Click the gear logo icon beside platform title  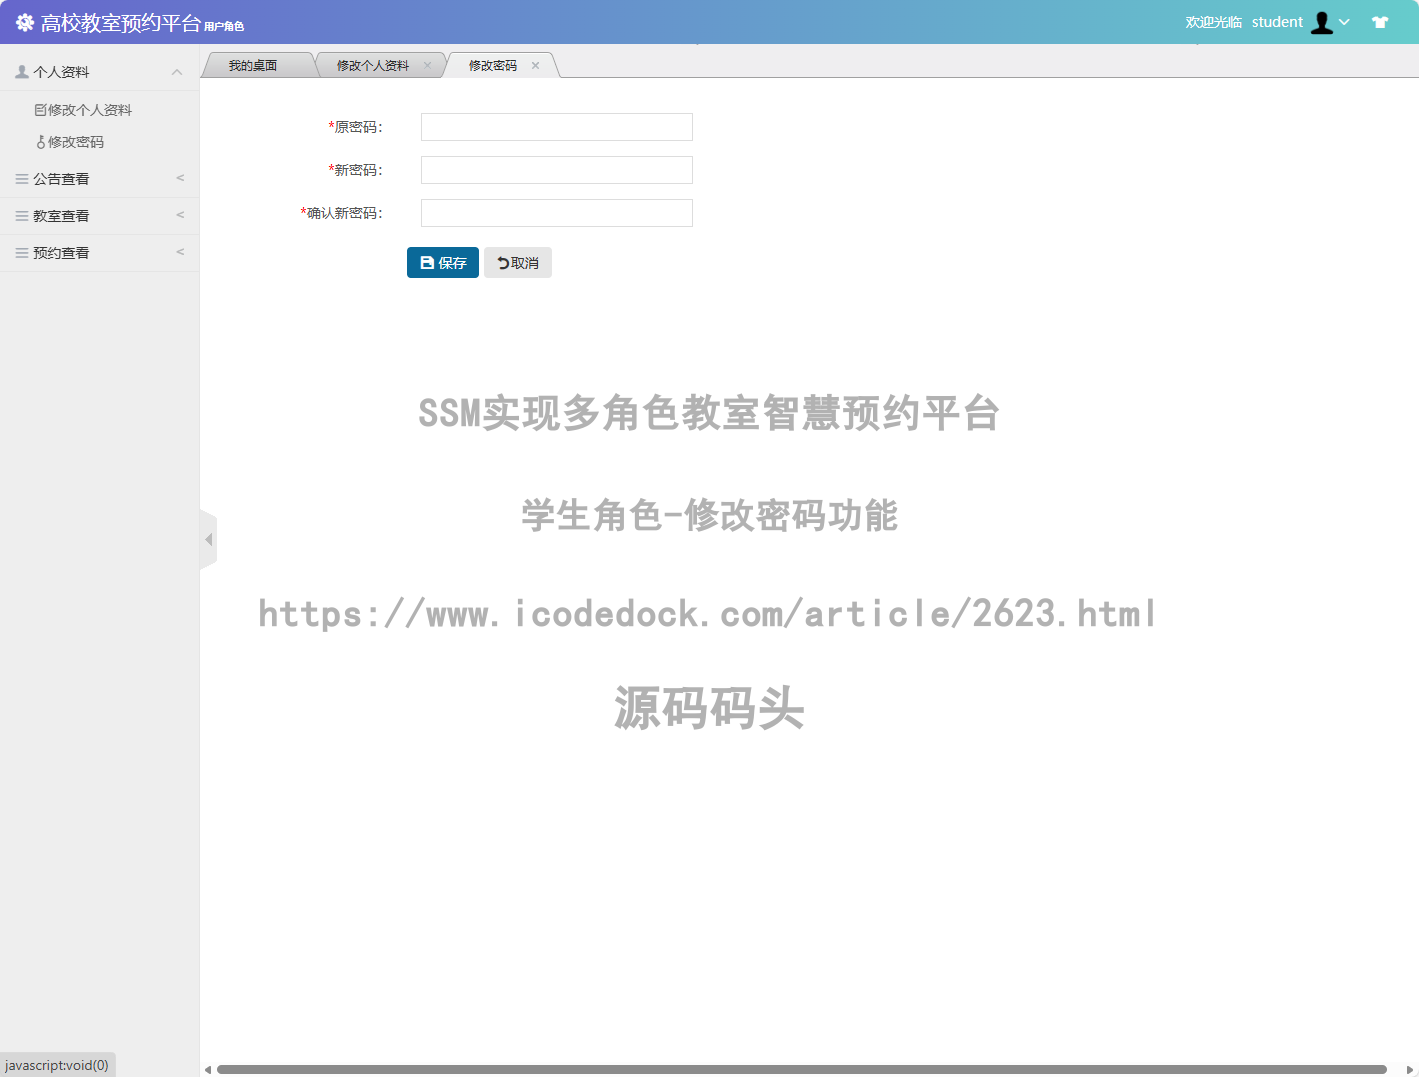(x=25, y=22)
